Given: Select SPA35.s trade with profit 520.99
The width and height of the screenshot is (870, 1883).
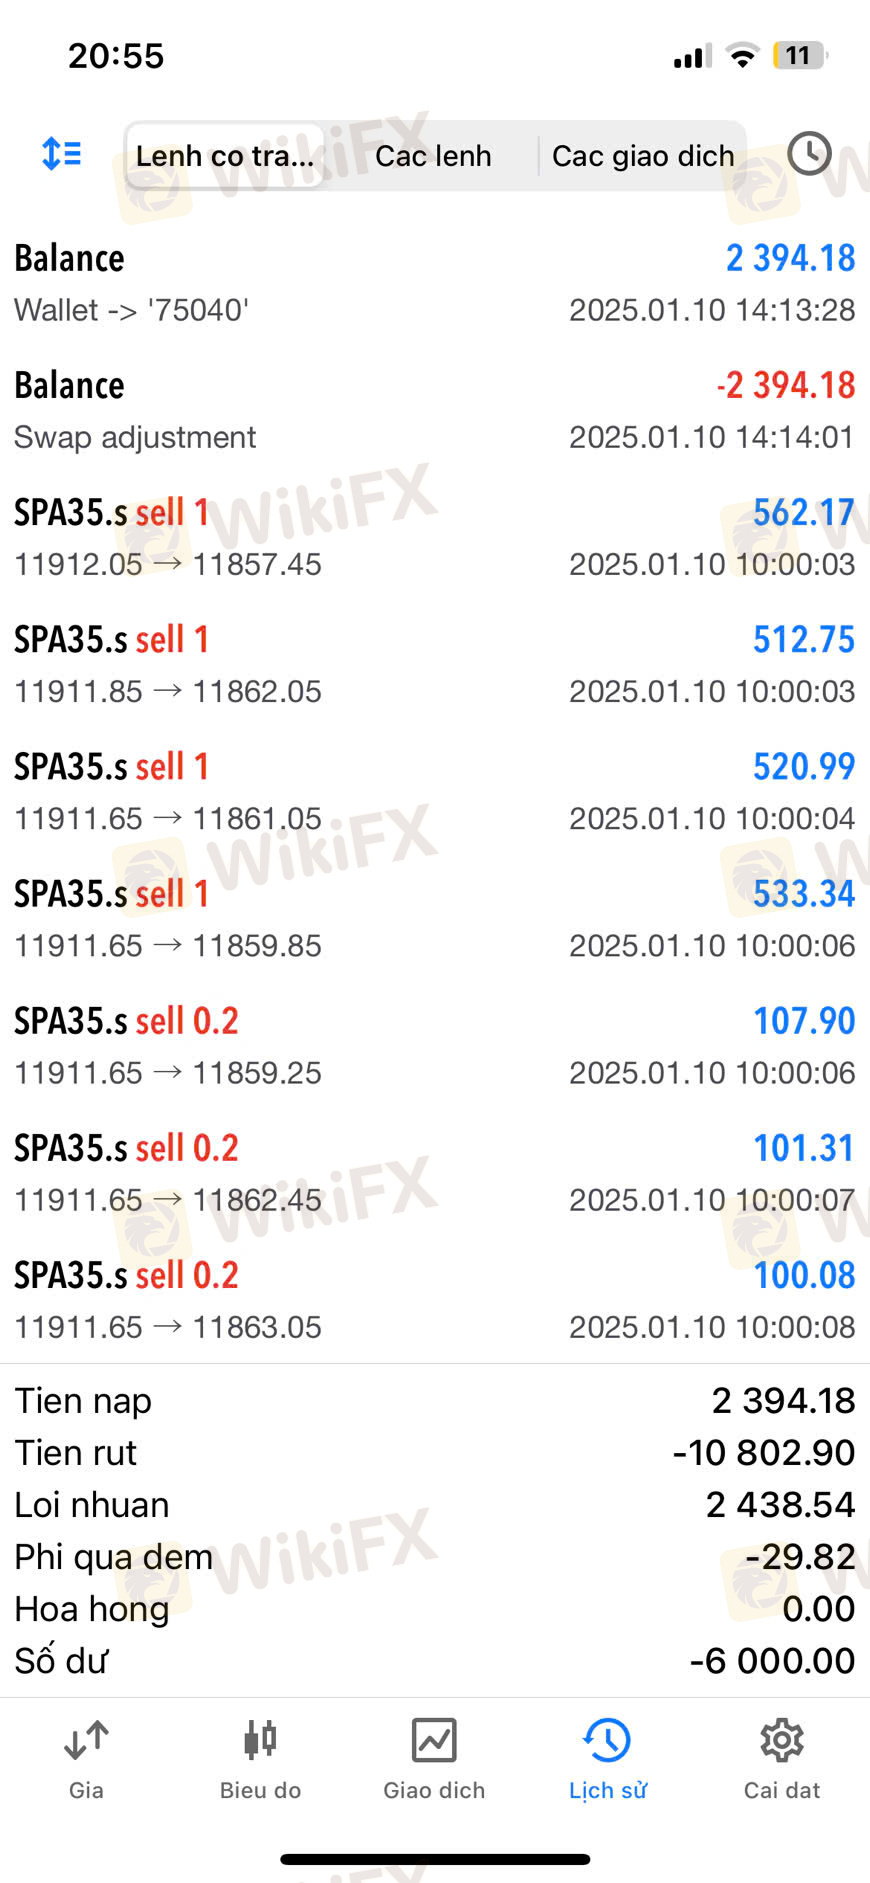Looking at the screenshot, I should pyautogui.click(x=435, y=791).
